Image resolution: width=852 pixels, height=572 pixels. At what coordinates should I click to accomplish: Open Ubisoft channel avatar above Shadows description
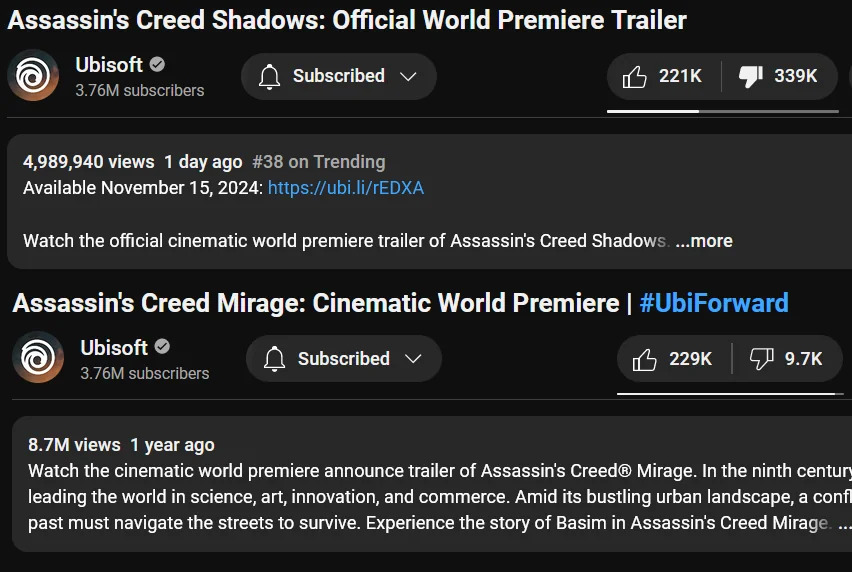point(33,75)
